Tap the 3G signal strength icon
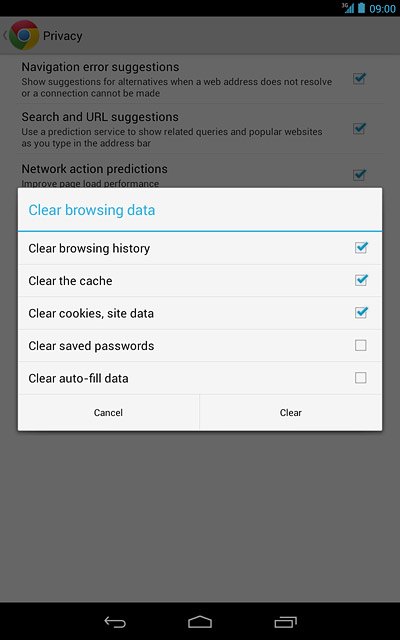 (348, 8)
